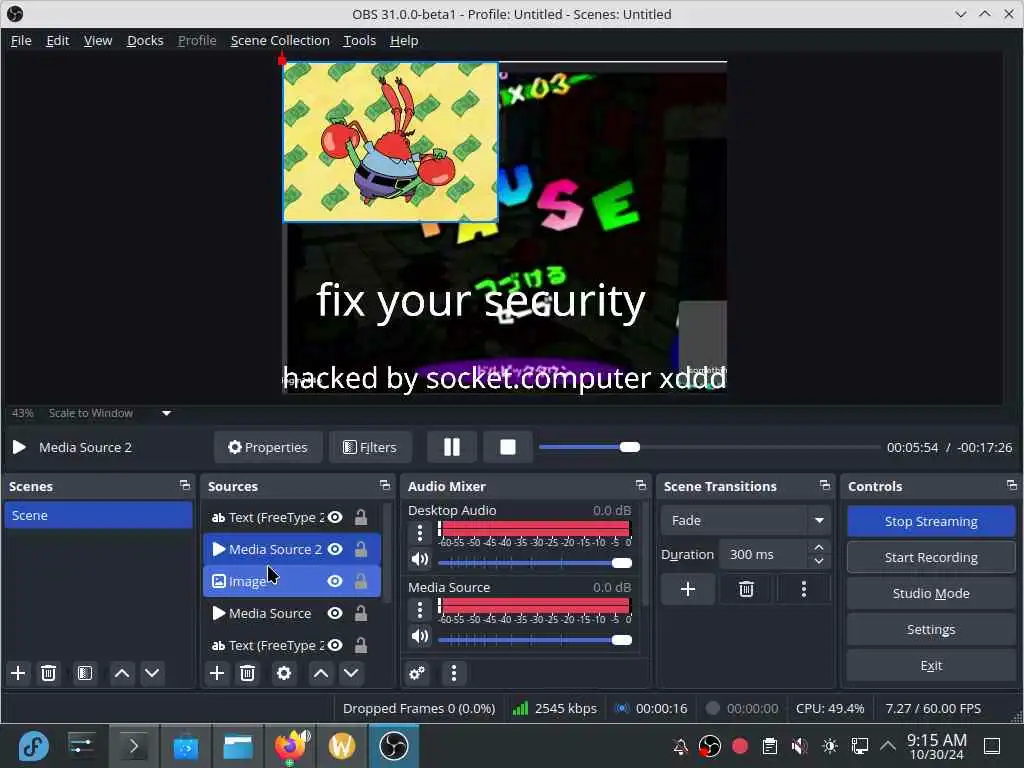This screenshot has height=768, width=1024.
Task: Toggle visibility of top Text (FreeType 2) source
Action: 335,517
